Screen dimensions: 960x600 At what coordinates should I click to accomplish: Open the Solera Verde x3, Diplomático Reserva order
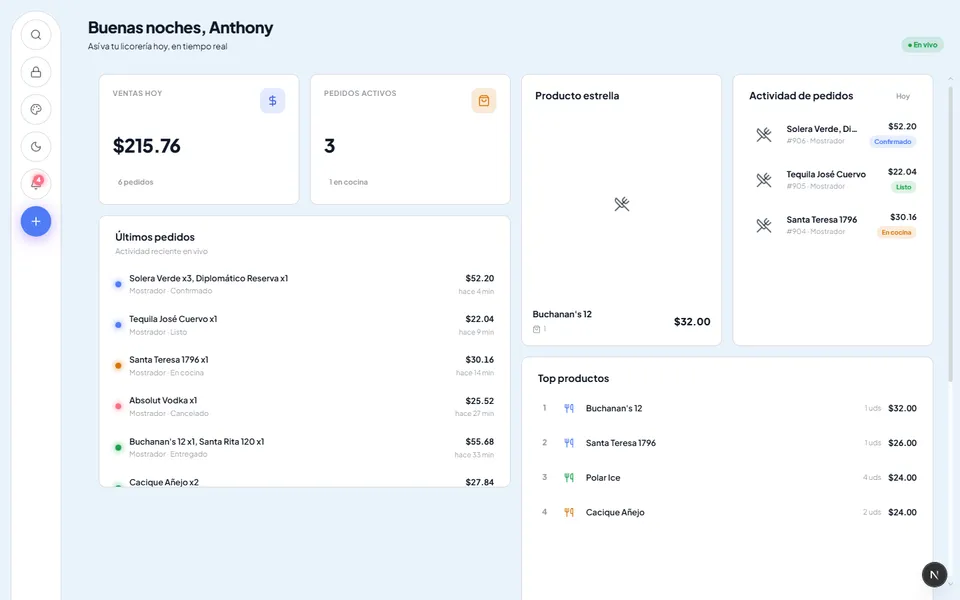(x=304, y=284)
